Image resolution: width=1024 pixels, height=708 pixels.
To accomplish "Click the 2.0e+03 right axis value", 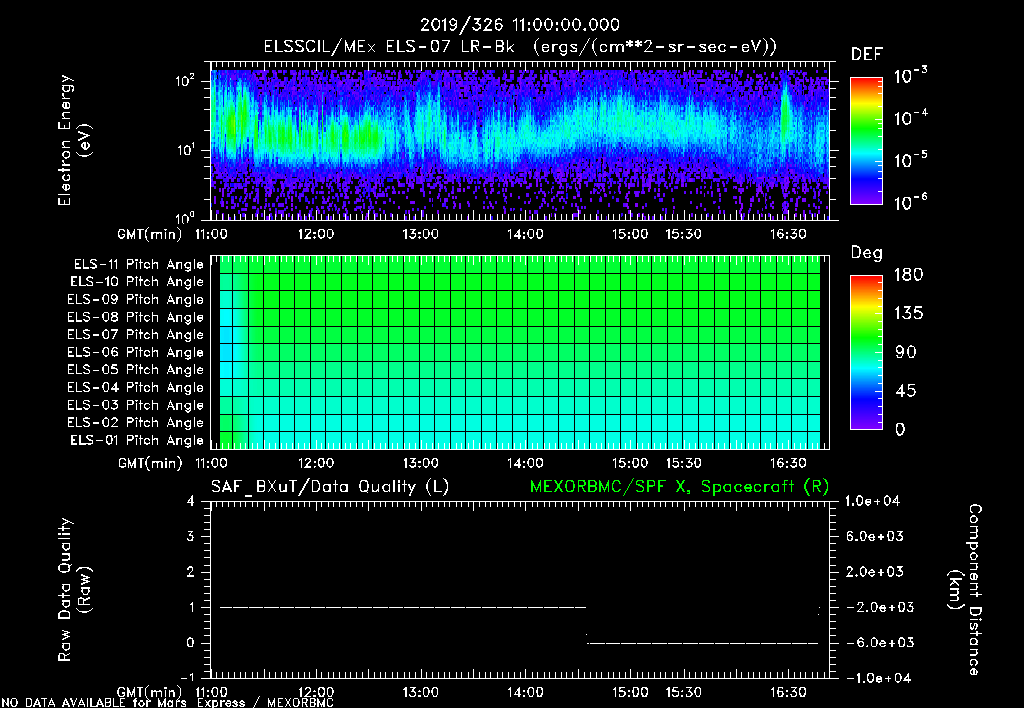I will pyautogui.click(x=875, y=571).
